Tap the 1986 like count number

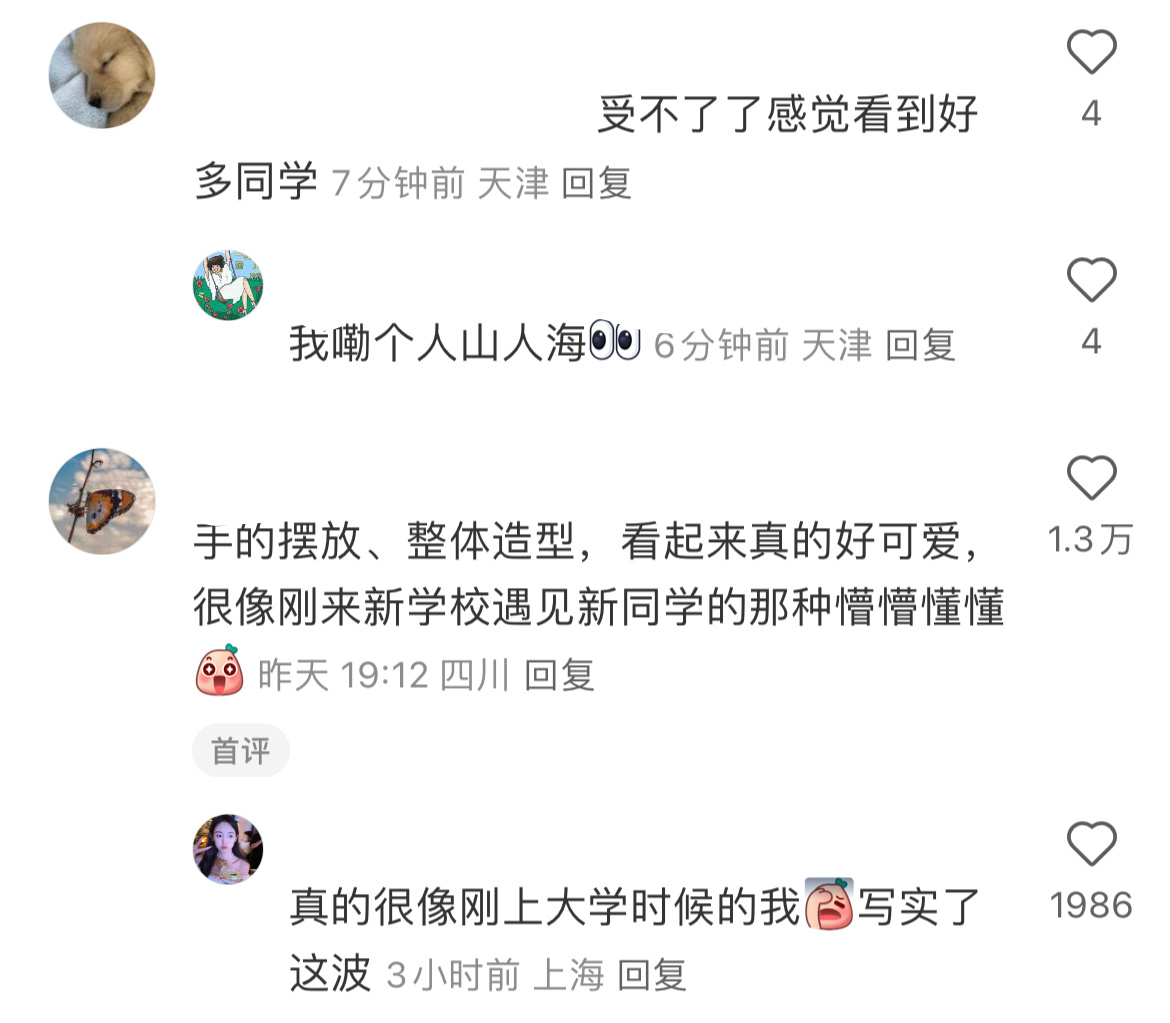(1091, 906)
